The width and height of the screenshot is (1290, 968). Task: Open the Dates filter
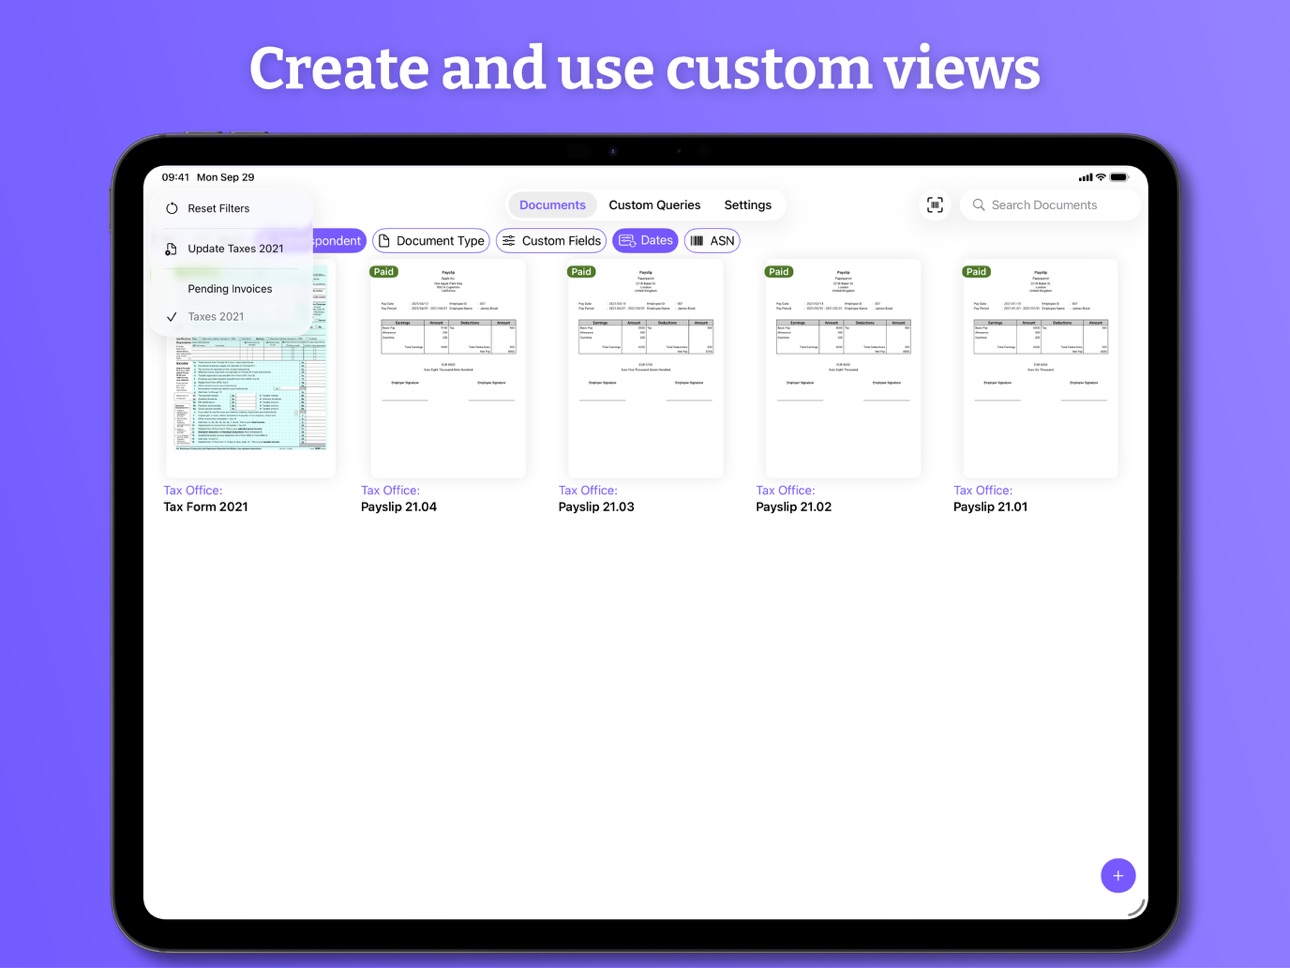[646, 241]
